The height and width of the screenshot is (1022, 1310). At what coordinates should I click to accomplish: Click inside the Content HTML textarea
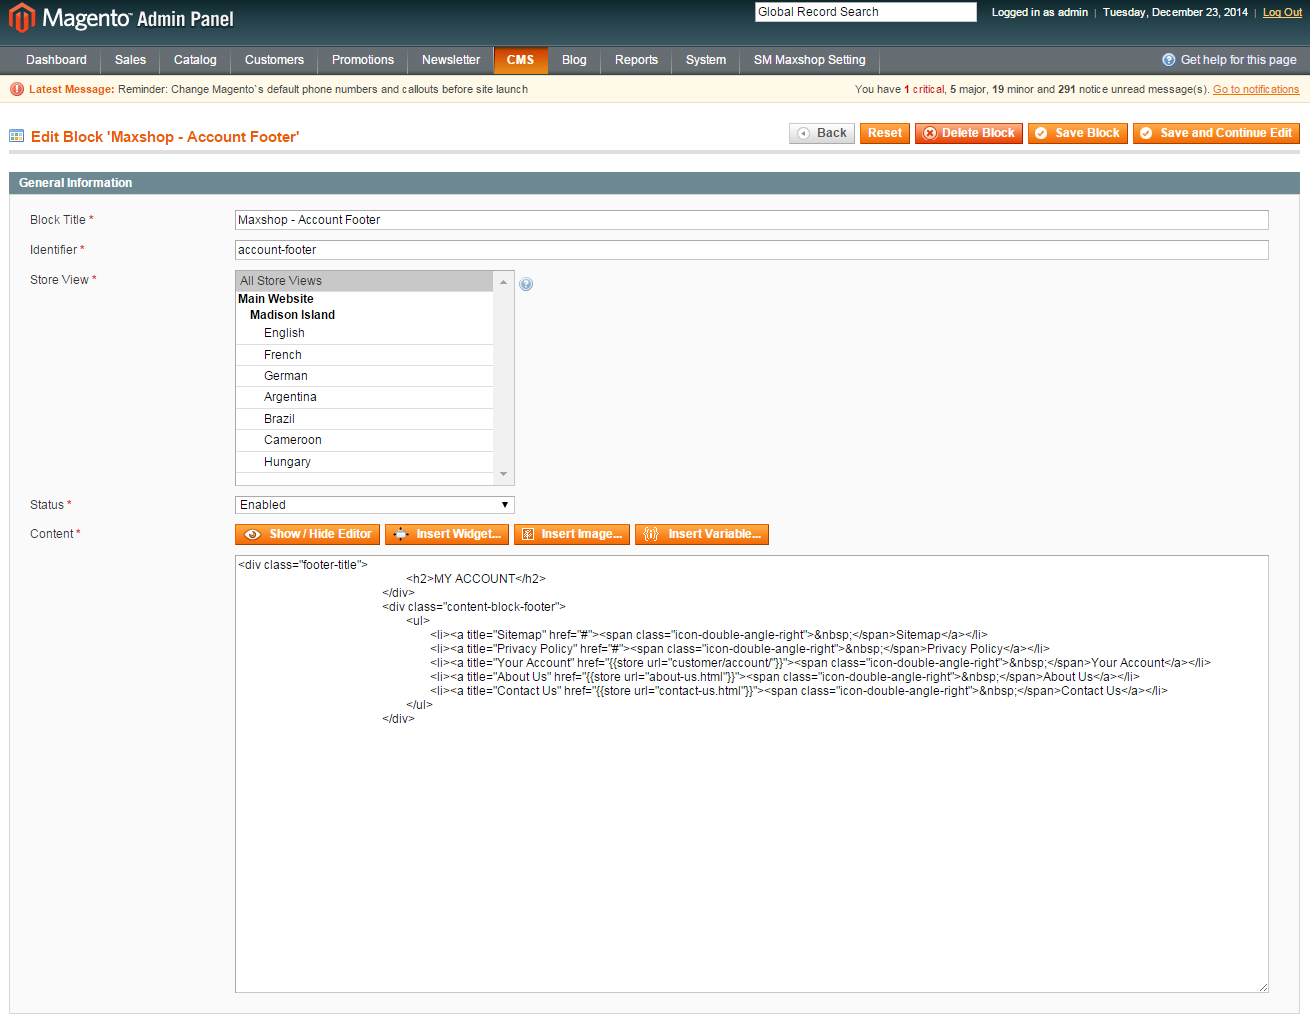click(x=752, y=774)
